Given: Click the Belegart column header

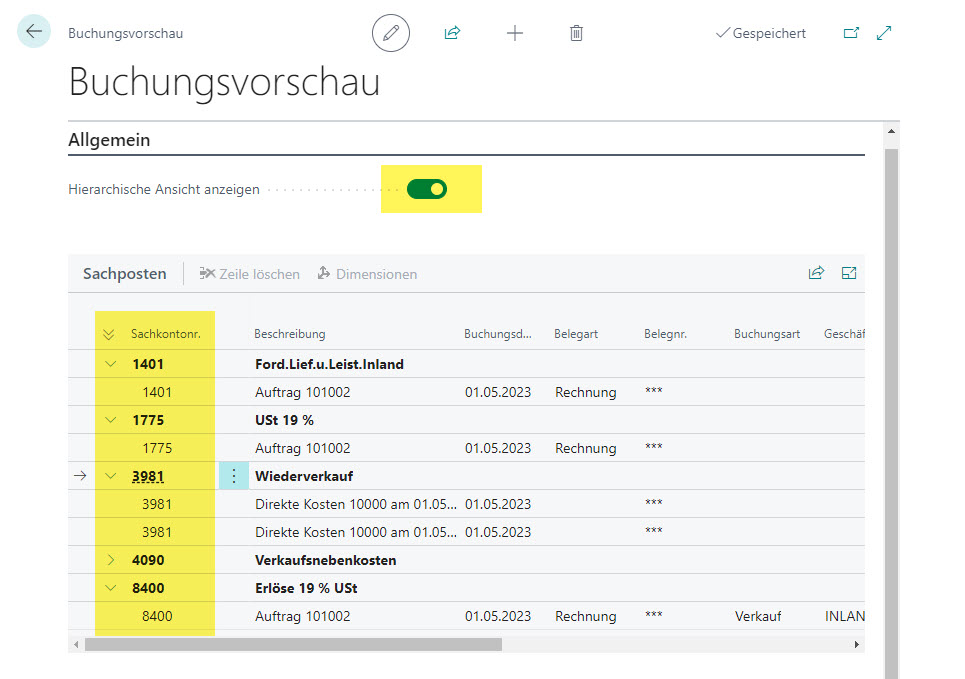Looking at the screenshot, I should 576,334.
